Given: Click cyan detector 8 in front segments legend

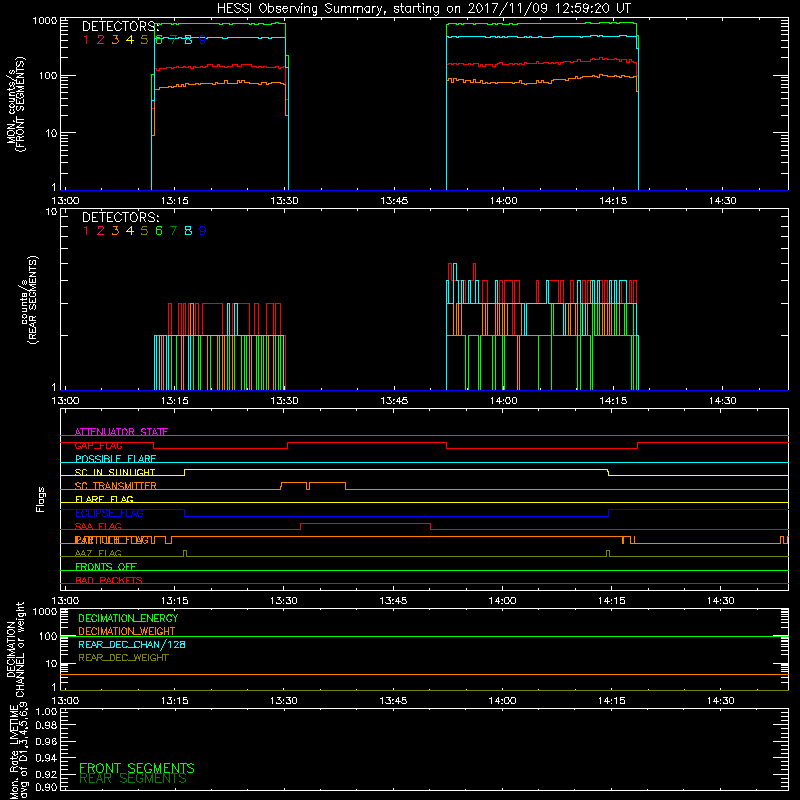Looking at the screenshot, I should [x=188, y=40].
